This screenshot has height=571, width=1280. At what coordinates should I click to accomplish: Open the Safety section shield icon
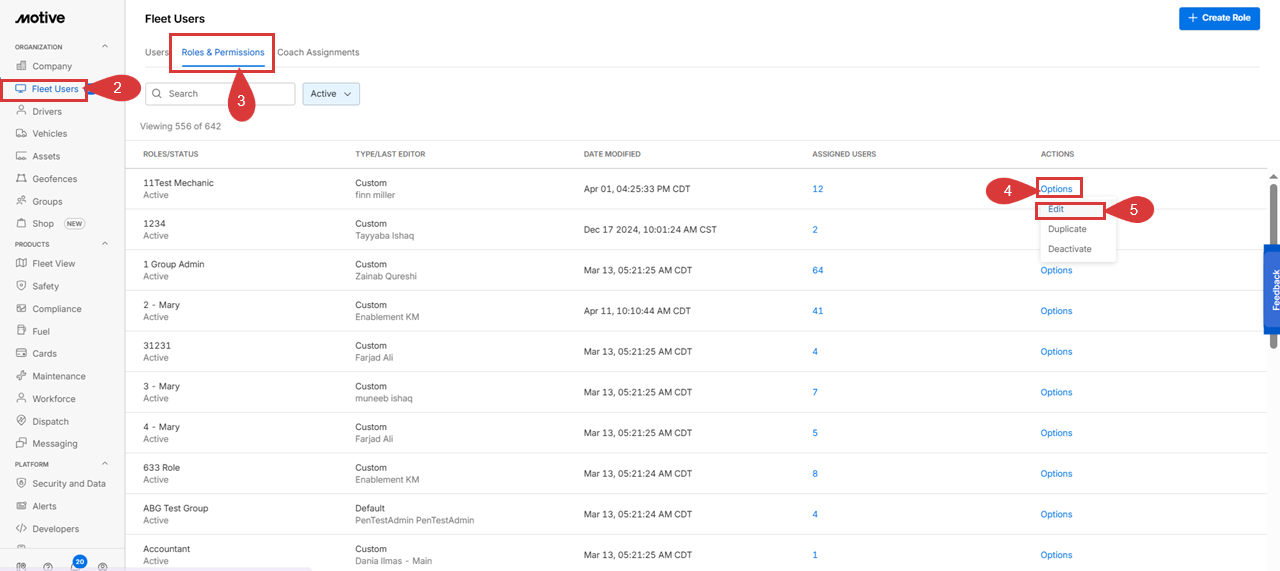(x=21, y=286)
